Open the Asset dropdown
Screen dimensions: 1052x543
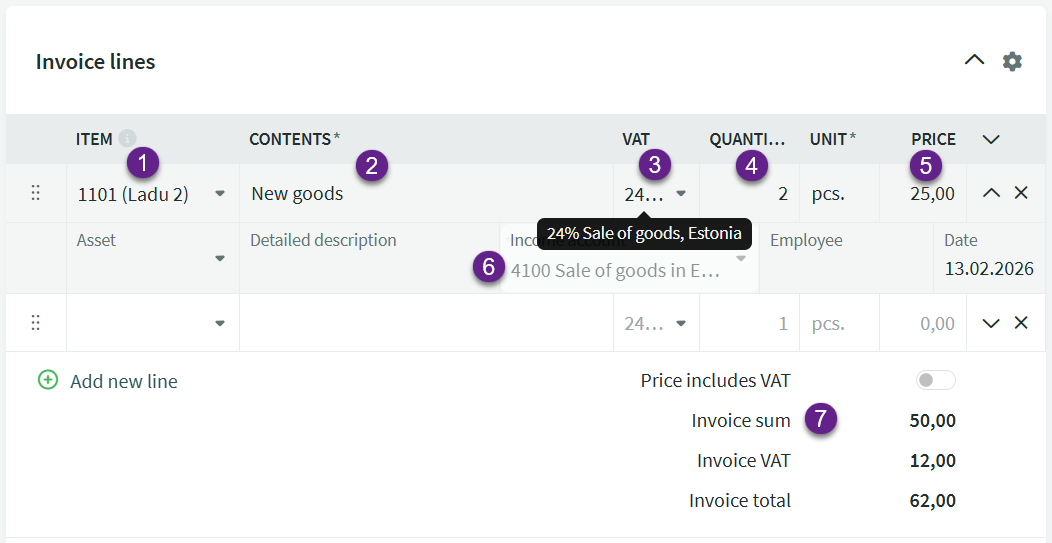[x=220, y=258]
